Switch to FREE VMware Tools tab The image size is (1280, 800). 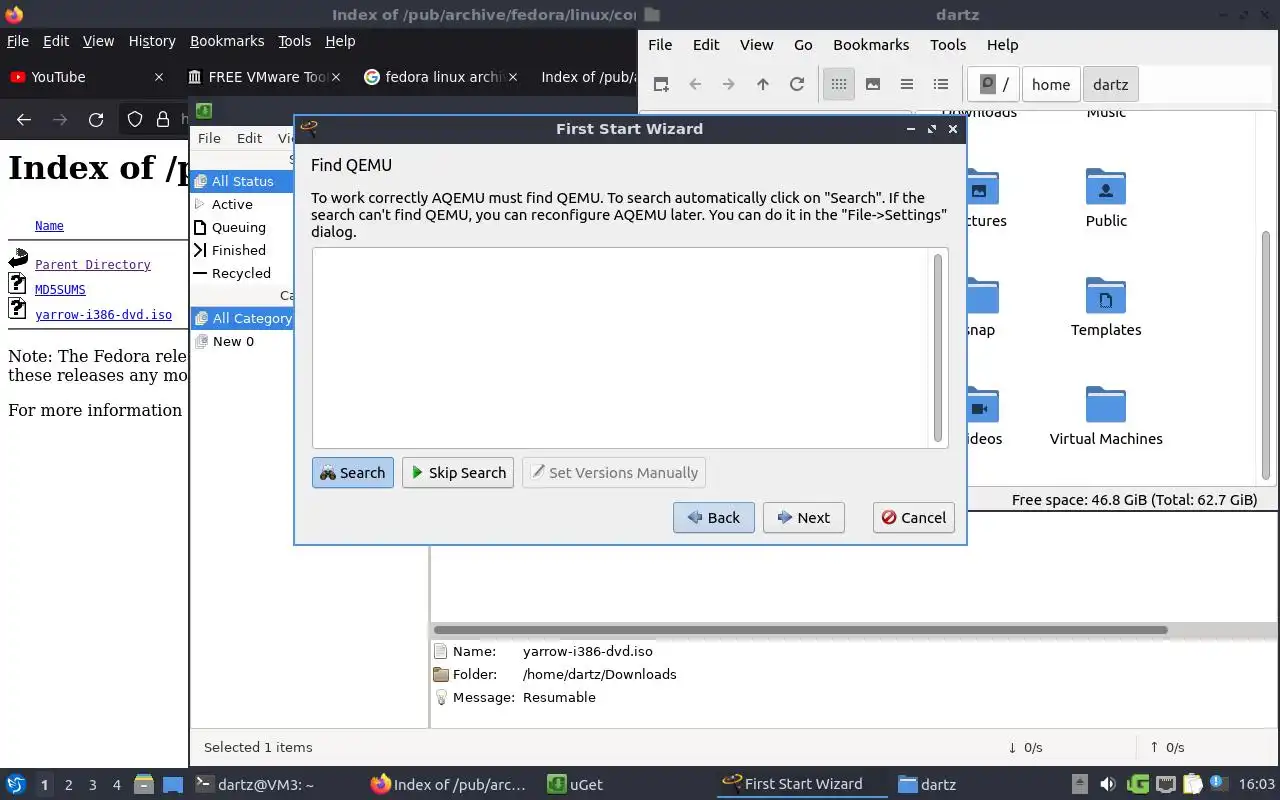pos(262,77)
